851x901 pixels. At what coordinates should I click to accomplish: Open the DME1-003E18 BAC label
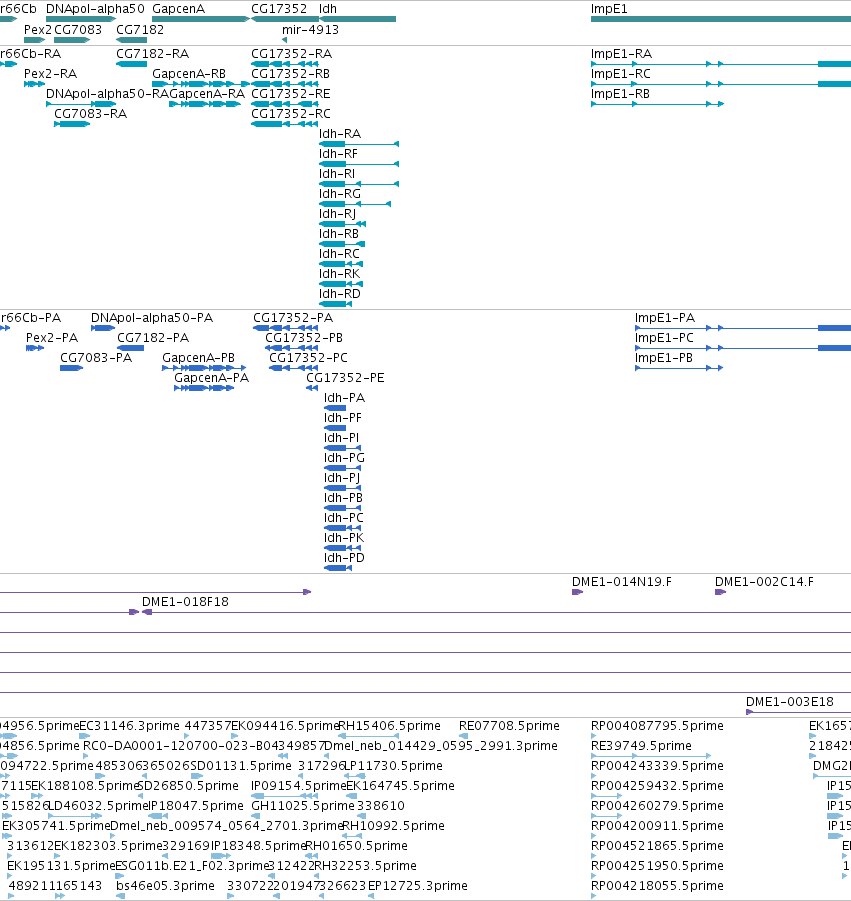point(790,702)
